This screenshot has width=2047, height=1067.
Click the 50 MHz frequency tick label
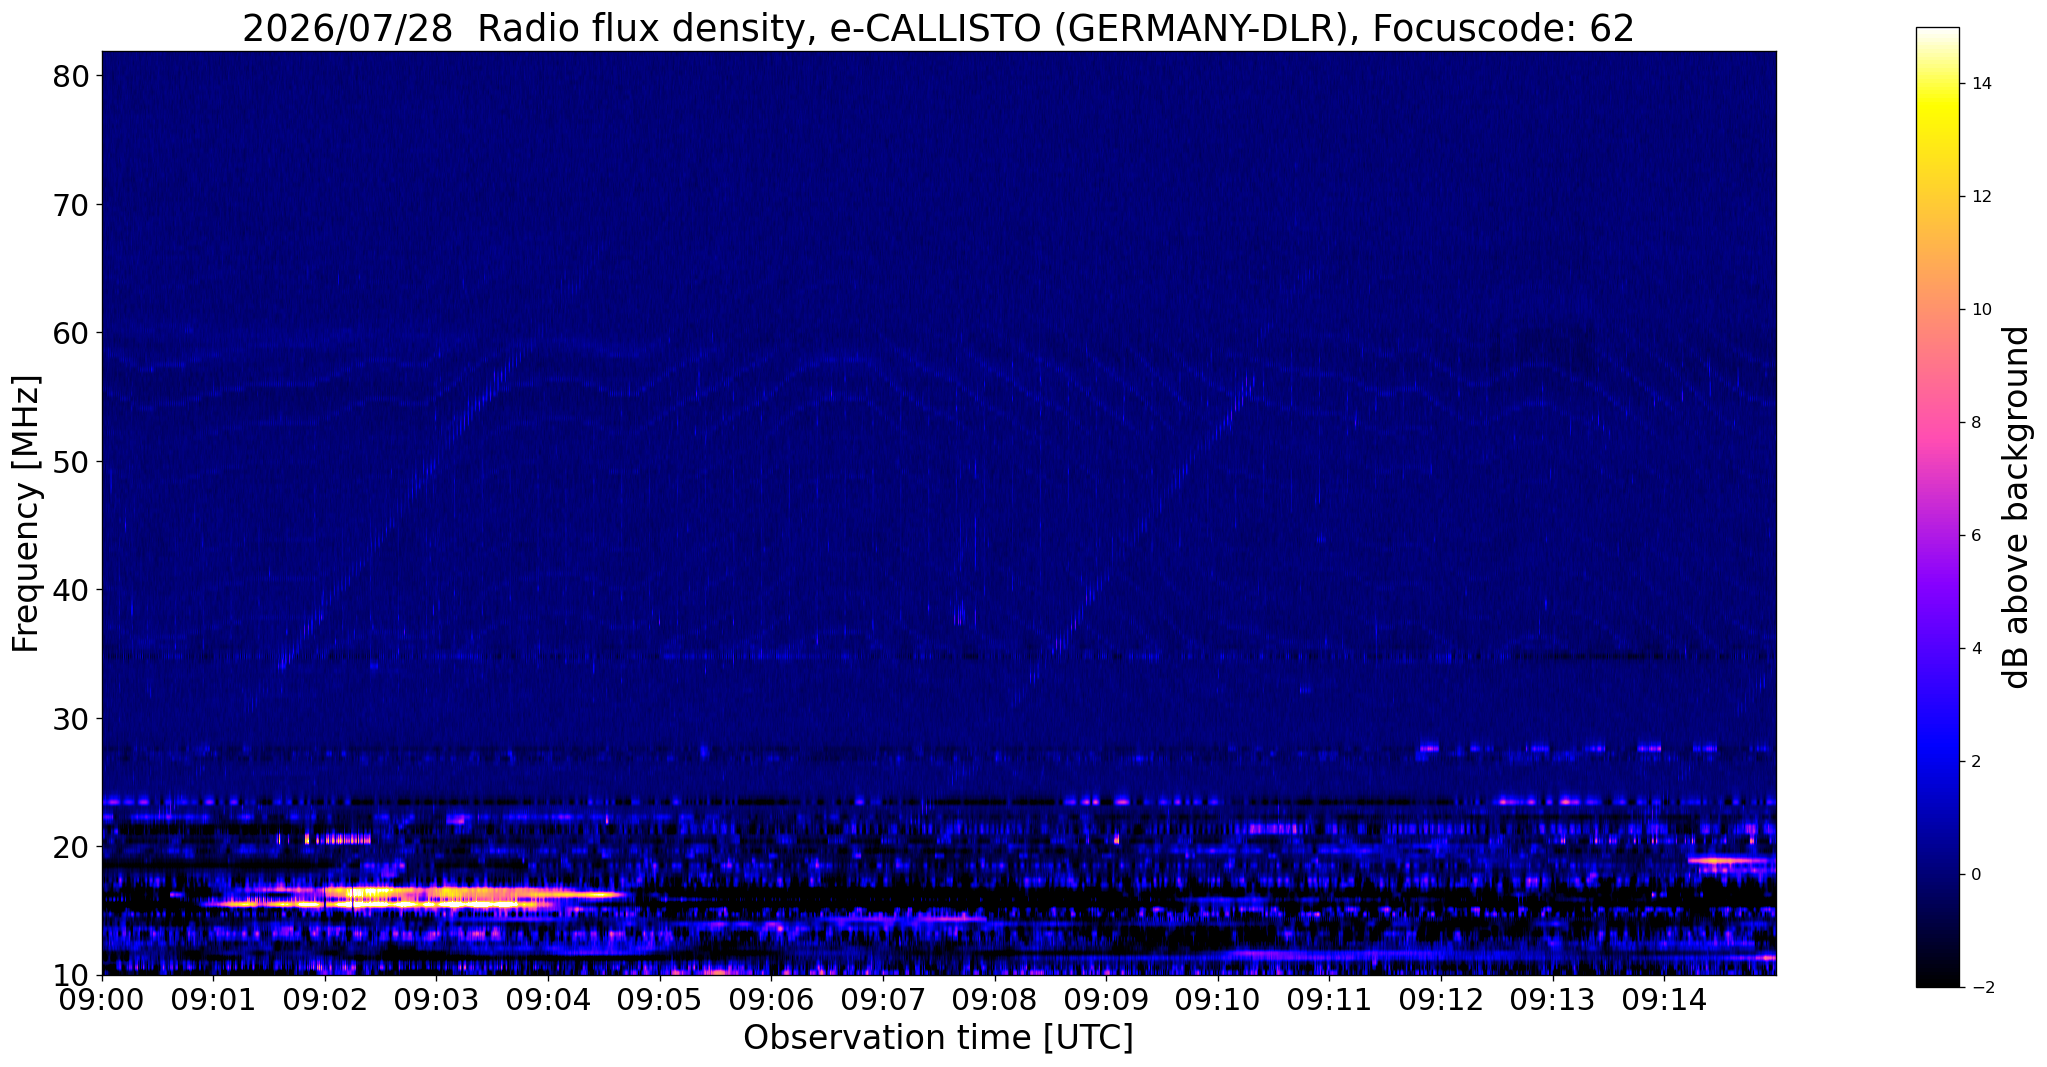[70, 462]
